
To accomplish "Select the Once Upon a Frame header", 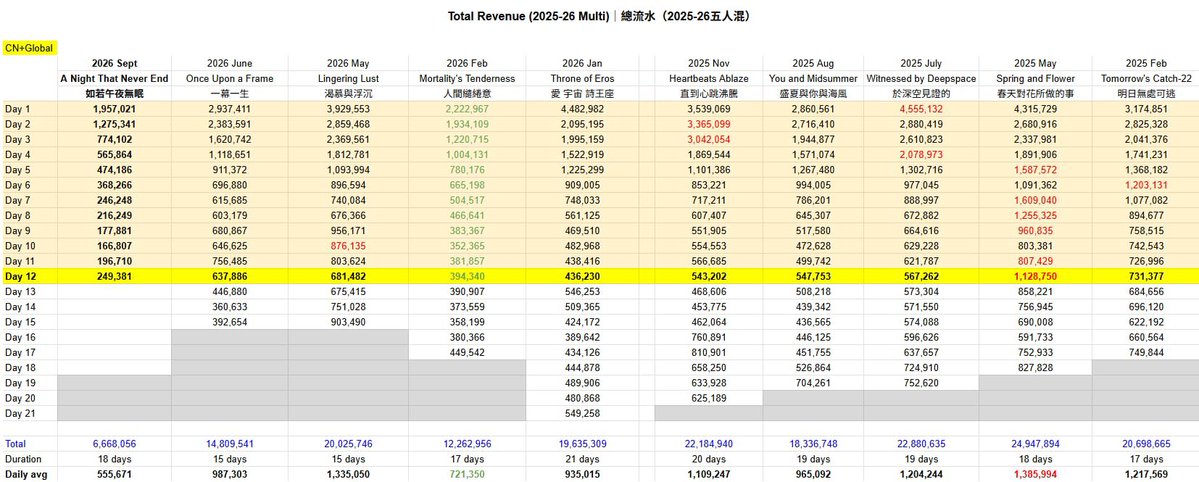I will tap(229, 78).
